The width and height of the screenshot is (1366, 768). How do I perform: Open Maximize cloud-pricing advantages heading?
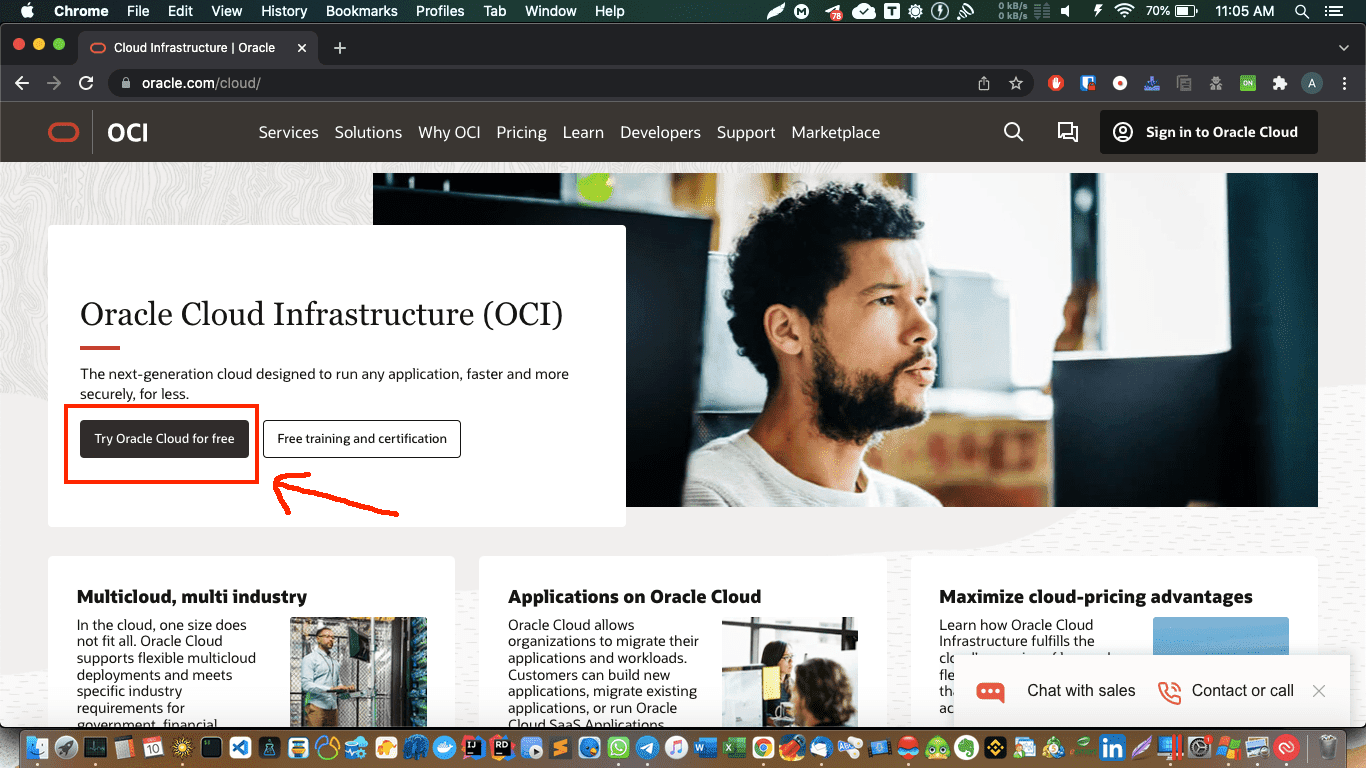pyautogui.click(x=1096, y=597)
